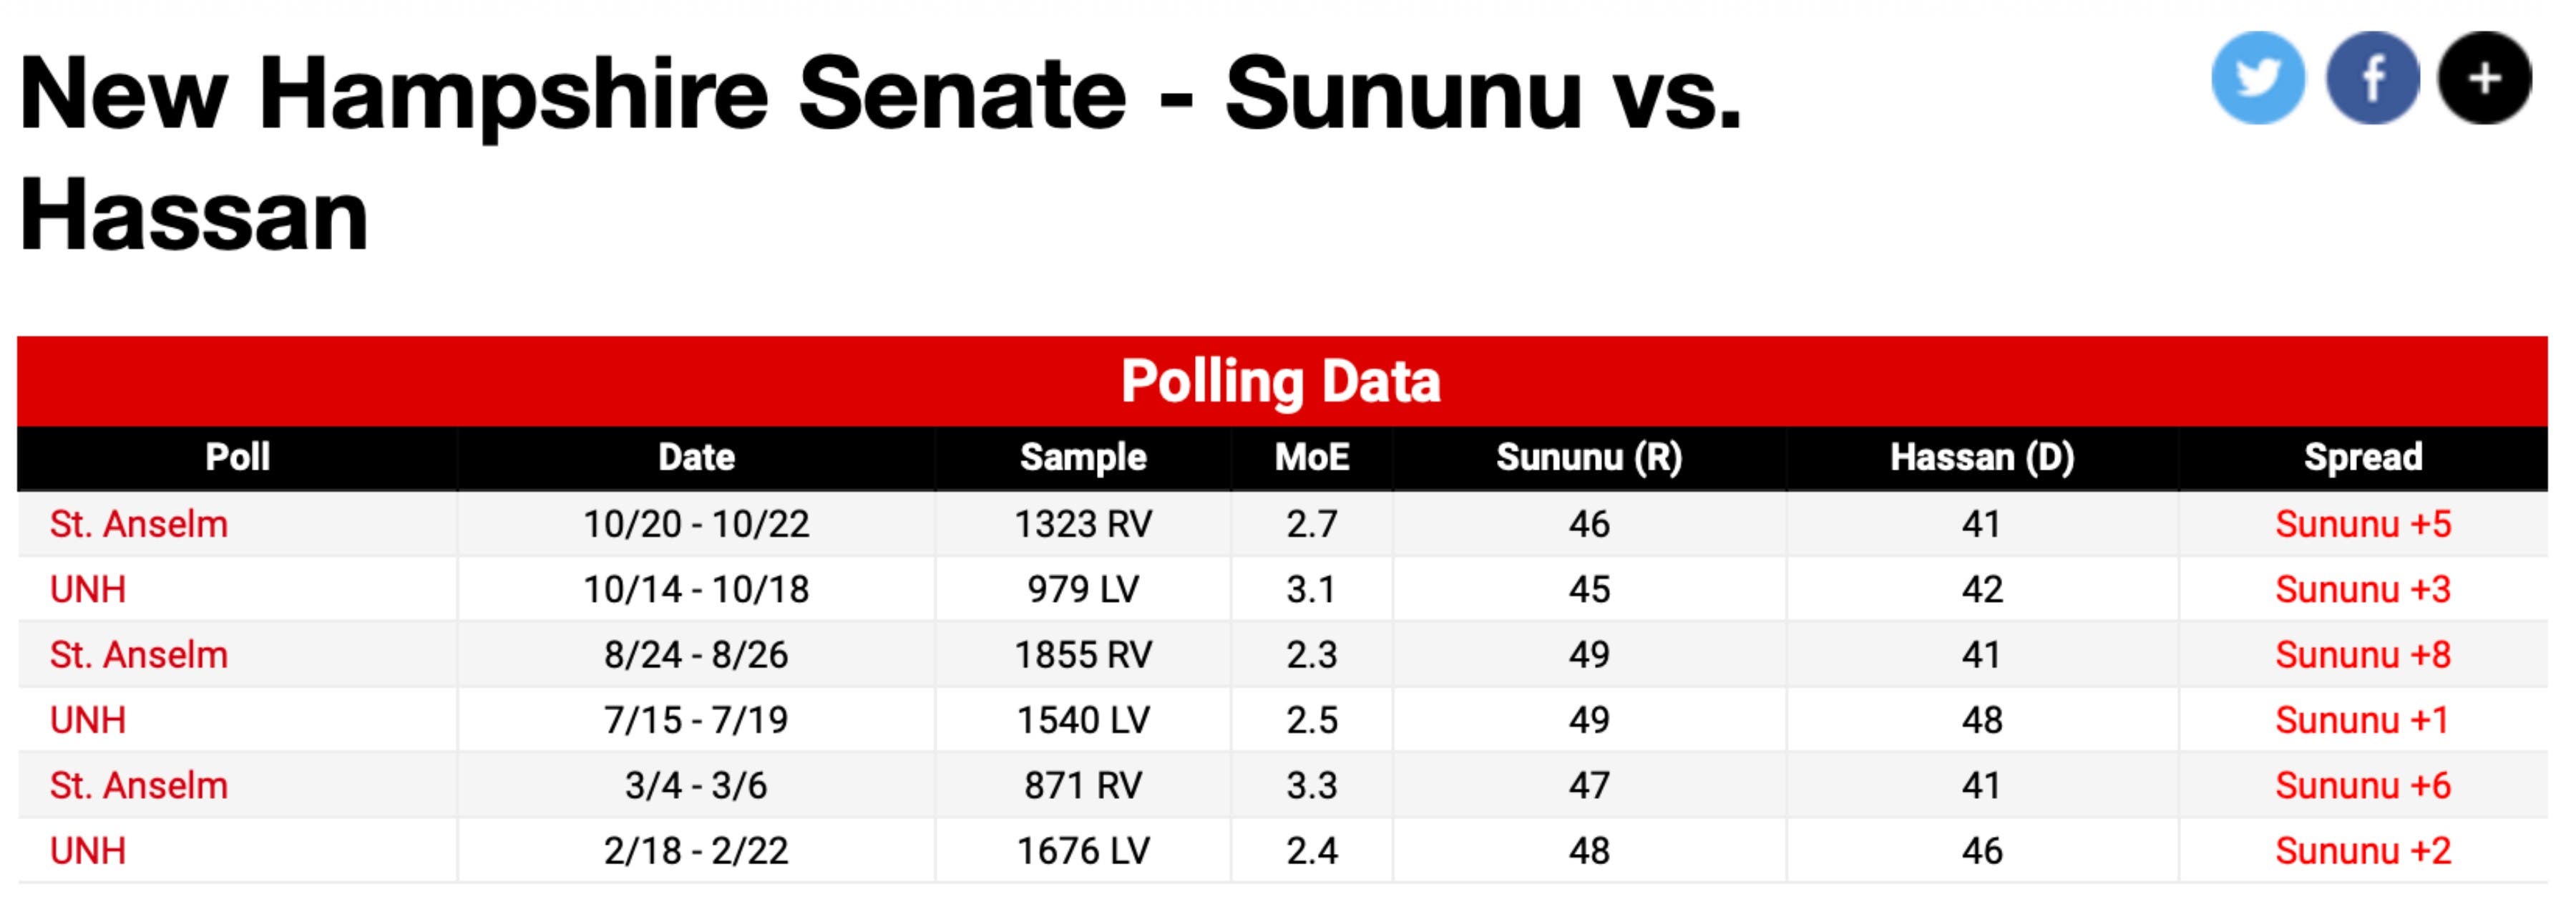Open the UNH poll dated 2/18 - 2/22

click(x=88, y=851)
